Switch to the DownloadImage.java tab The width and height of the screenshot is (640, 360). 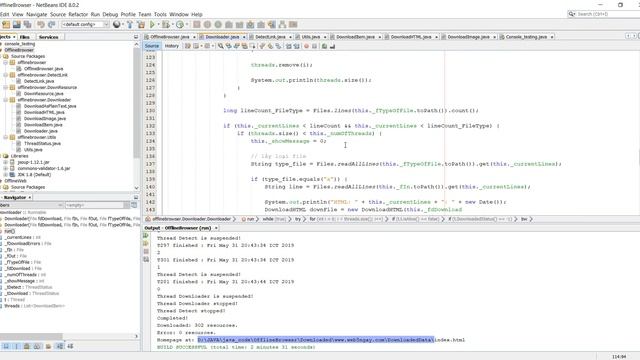(x=468, y=37)
